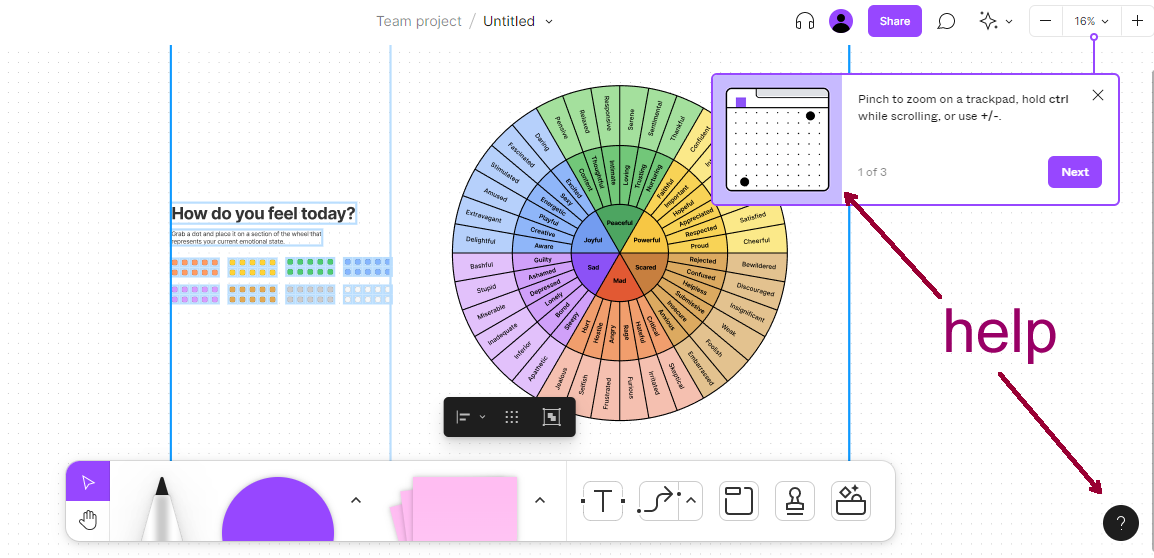
Task: Click the Mad wheel segment
Action: [620, 281]
